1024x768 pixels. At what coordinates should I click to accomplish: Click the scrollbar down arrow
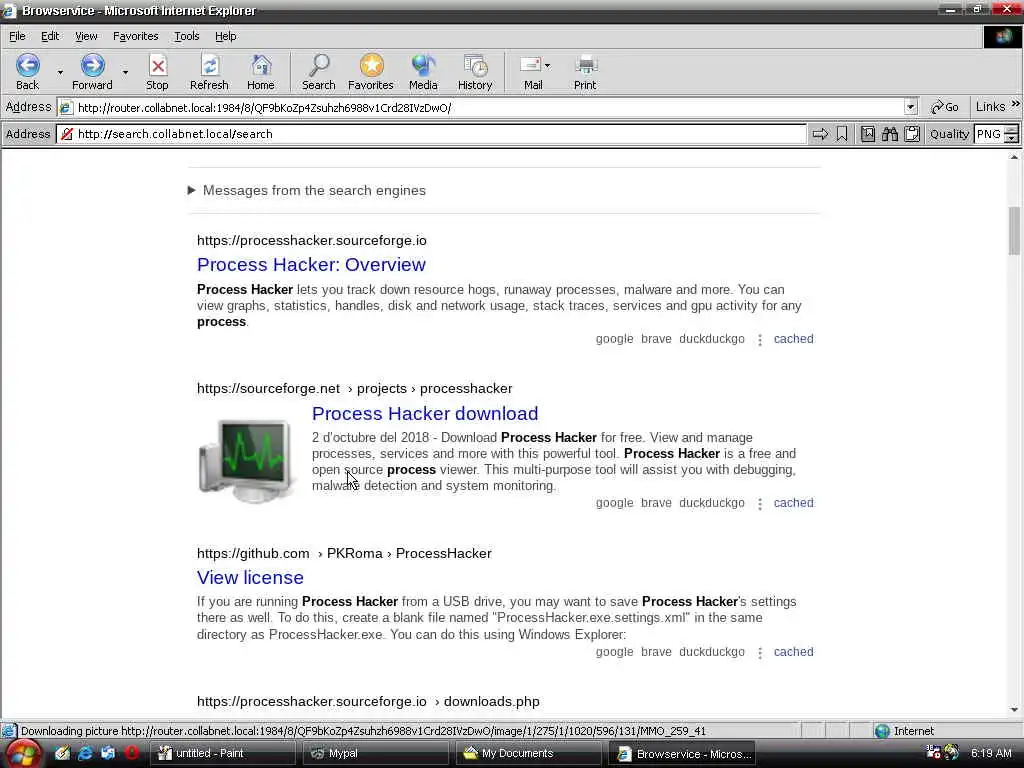(x=1014, y=710)
